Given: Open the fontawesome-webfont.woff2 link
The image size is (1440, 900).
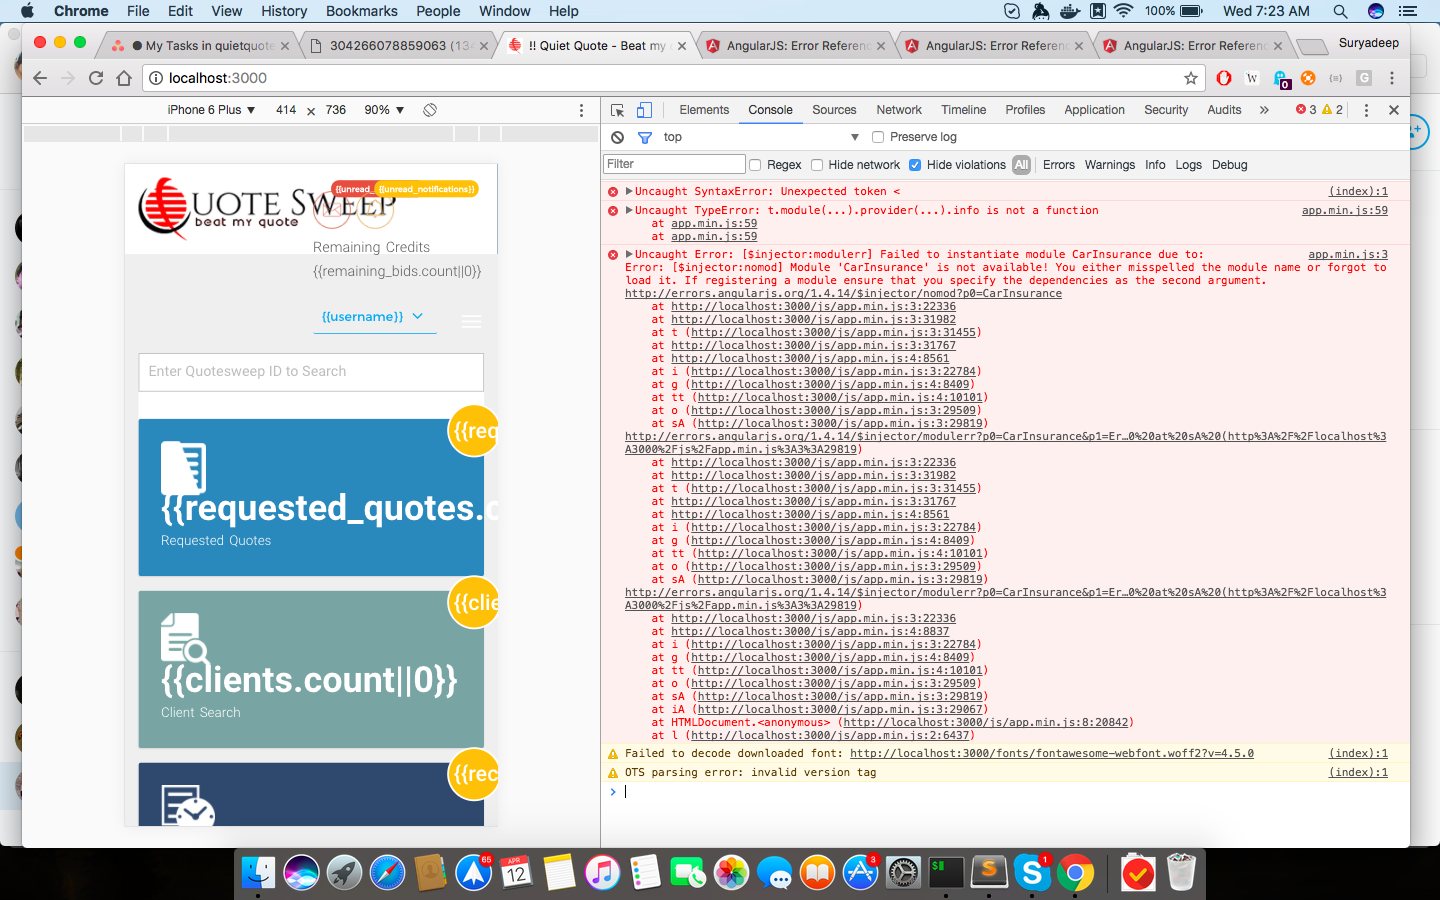Looking at the screenshot, I should [1051, 753].
